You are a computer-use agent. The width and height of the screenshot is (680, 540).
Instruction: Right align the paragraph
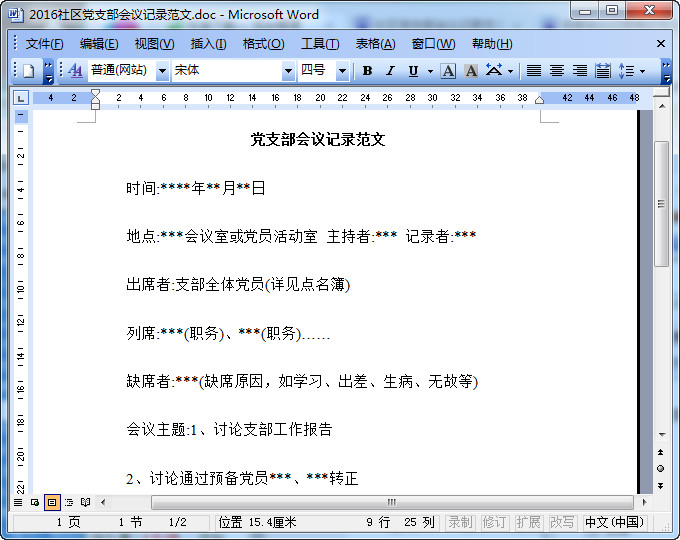click(x=580, y=70)
